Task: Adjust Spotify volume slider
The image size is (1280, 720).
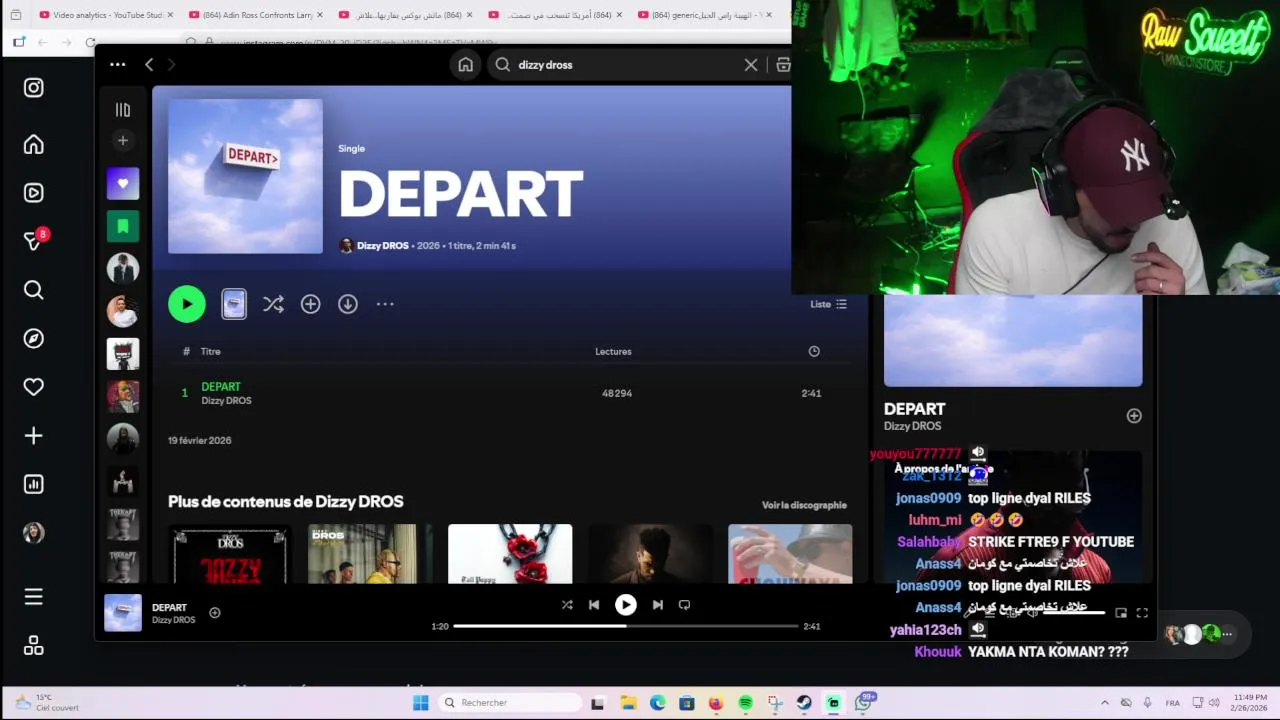Action: [1074, 612]
